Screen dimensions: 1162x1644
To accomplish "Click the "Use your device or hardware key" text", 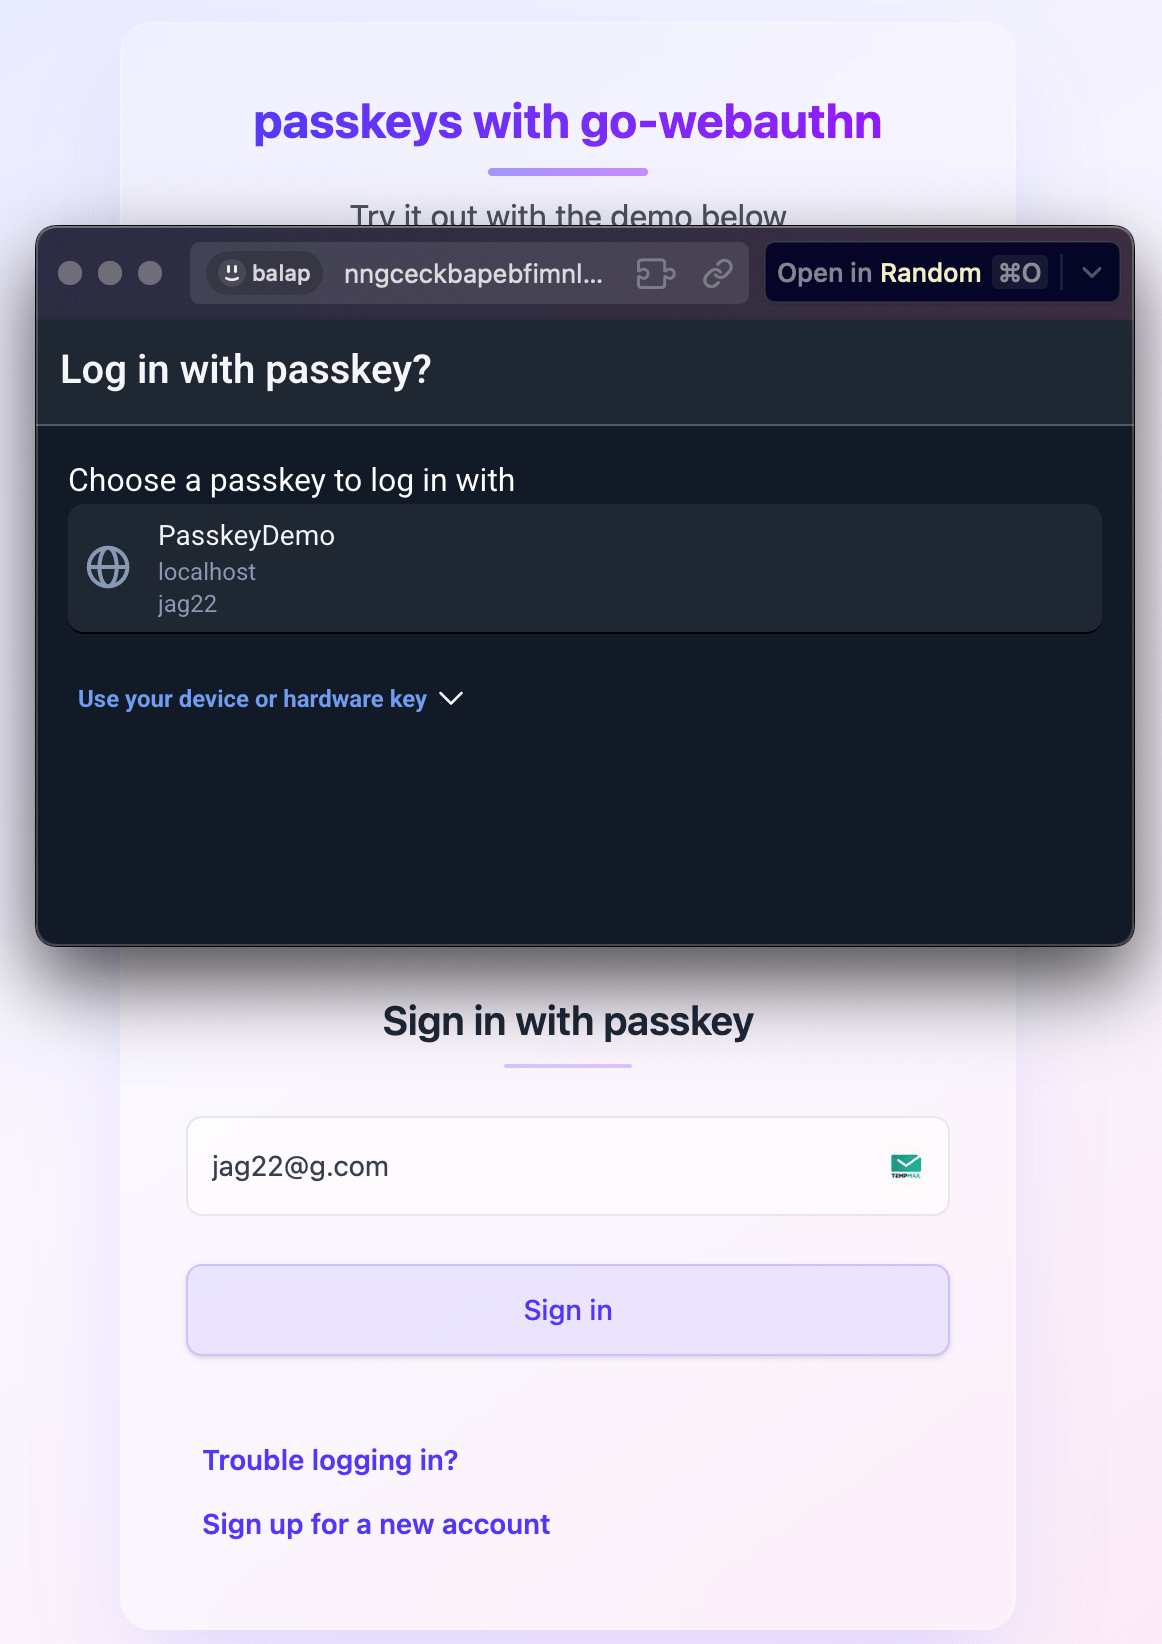I will click(x=252, y=699).
